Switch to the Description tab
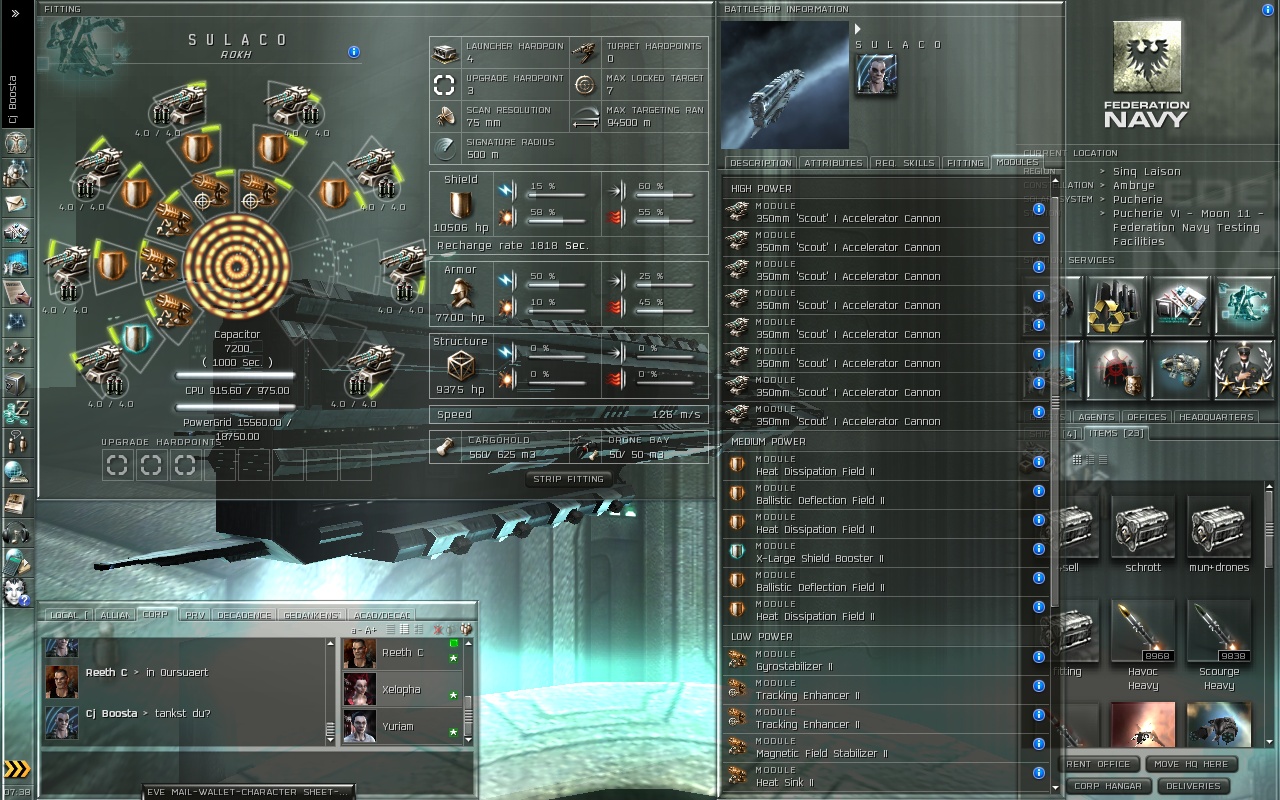Image resolution: width=1280 pixels, height=800 pixels. tap(761, 163)
